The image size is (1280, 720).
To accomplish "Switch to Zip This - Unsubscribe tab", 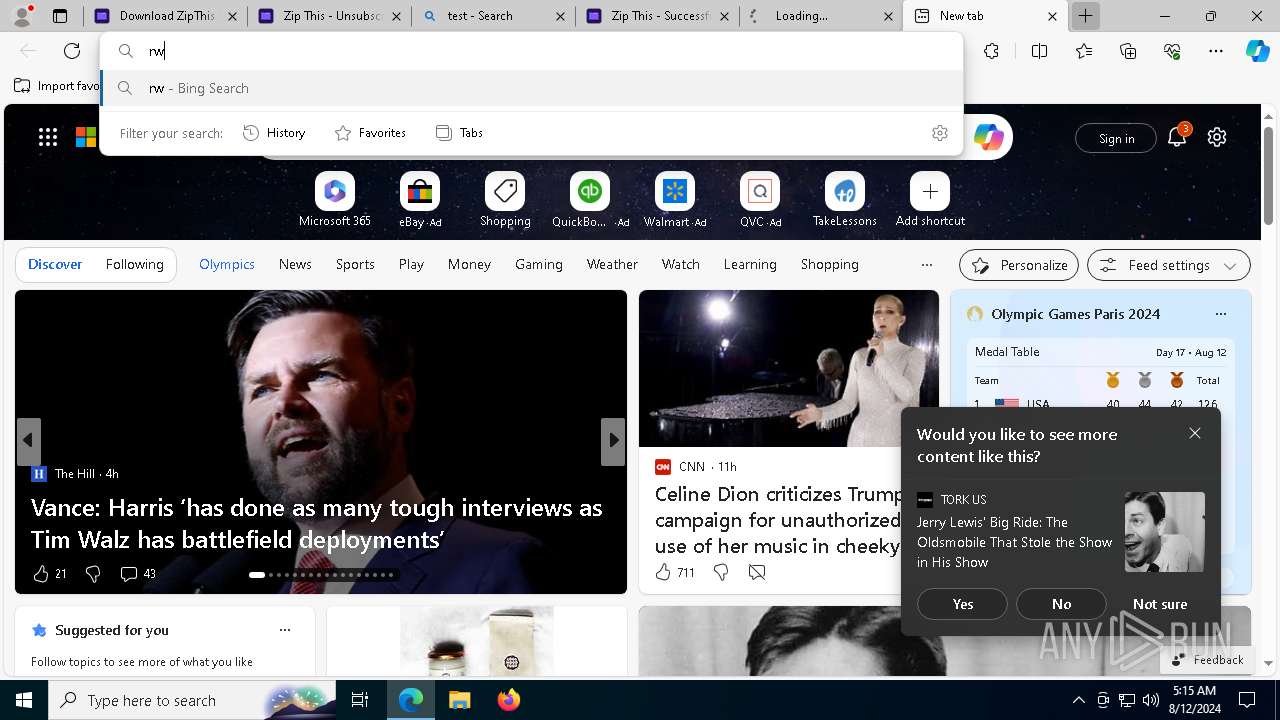I will [330, 16].
